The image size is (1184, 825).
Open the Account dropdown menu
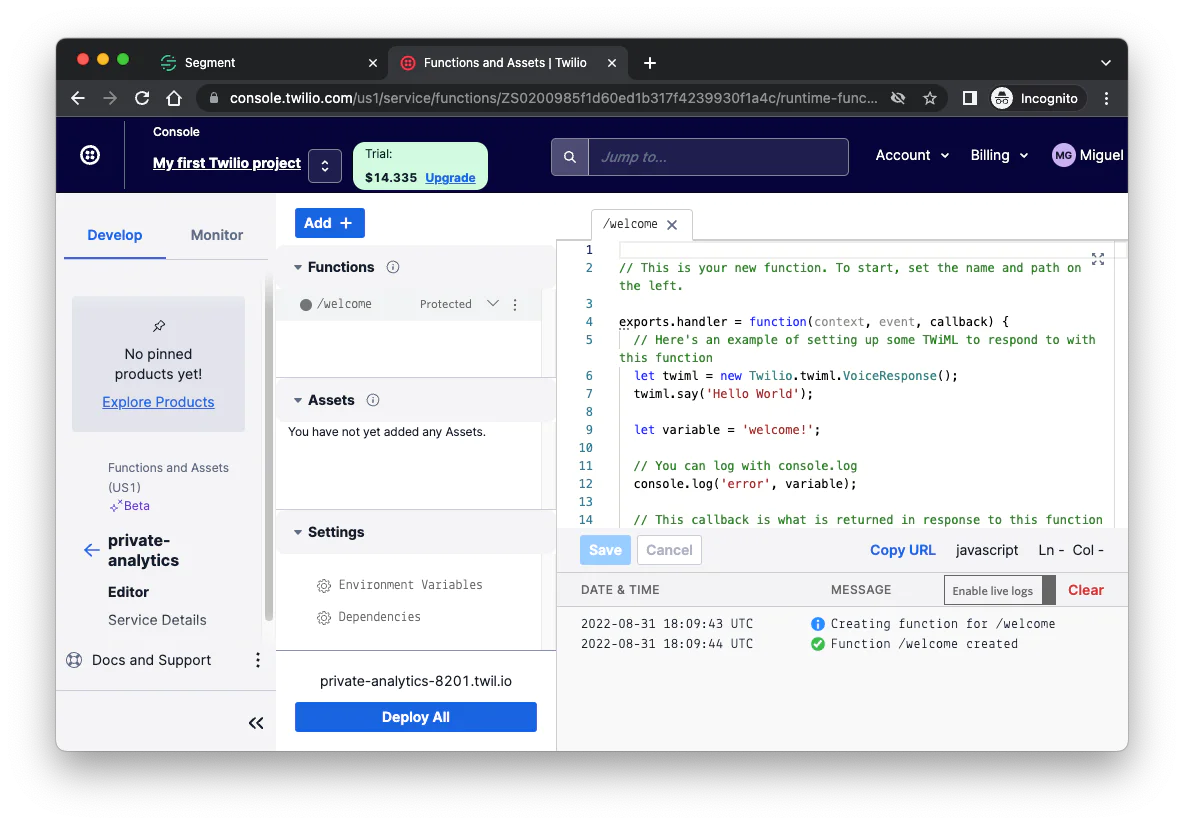(910, 155)
